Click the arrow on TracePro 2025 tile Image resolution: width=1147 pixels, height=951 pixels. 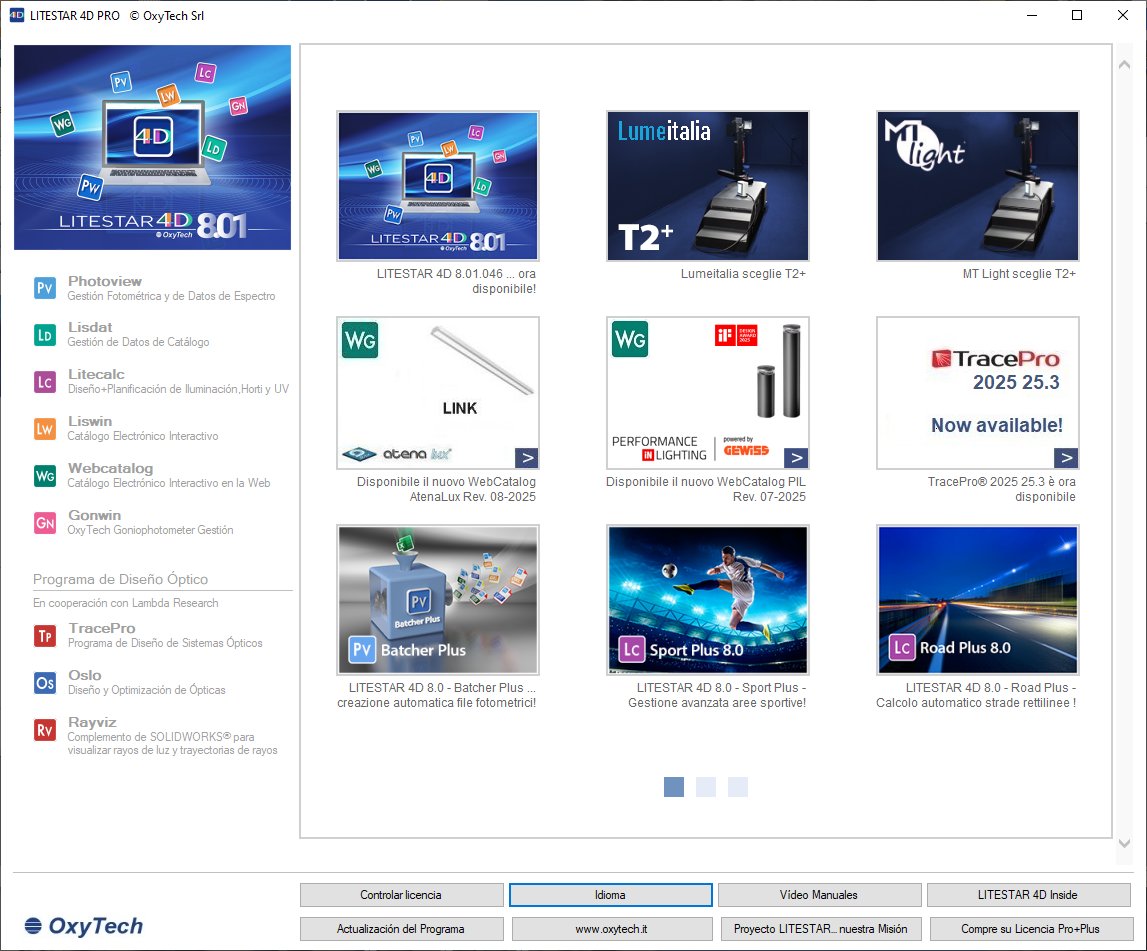click(x=1066, y=458)
